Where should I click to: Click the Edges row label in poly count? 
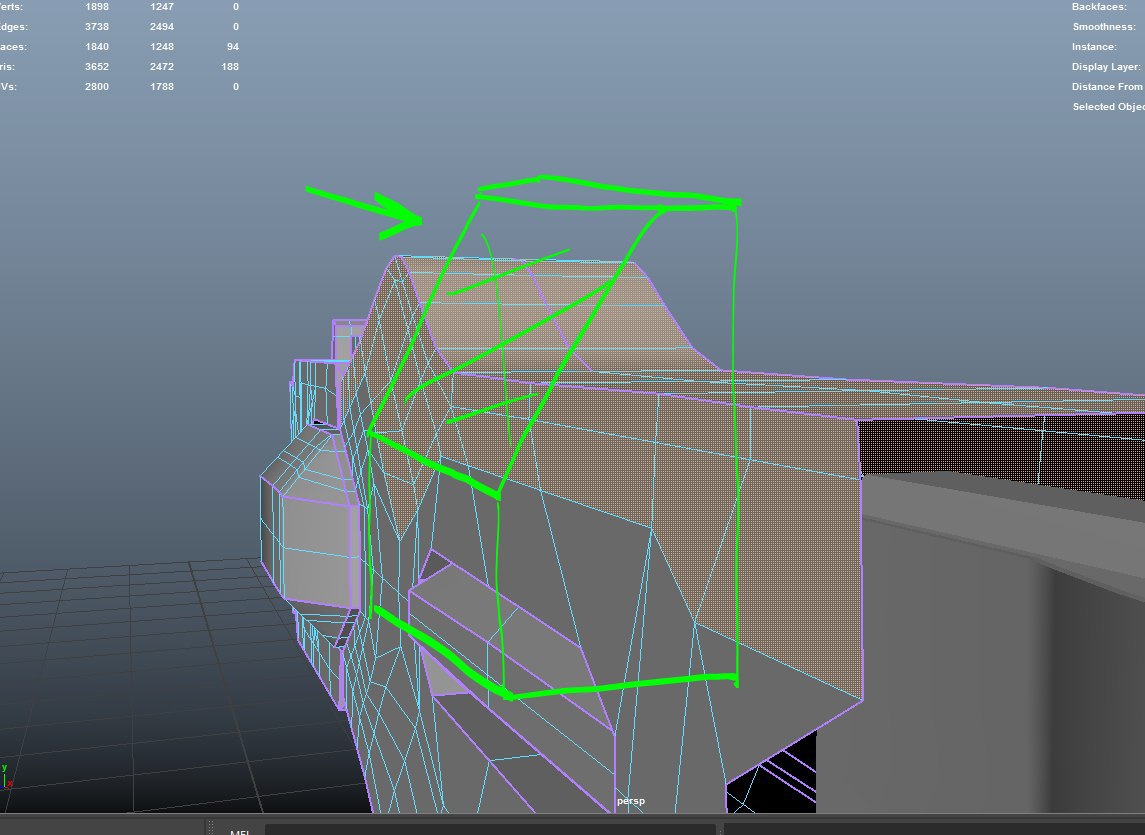[14, 27]
